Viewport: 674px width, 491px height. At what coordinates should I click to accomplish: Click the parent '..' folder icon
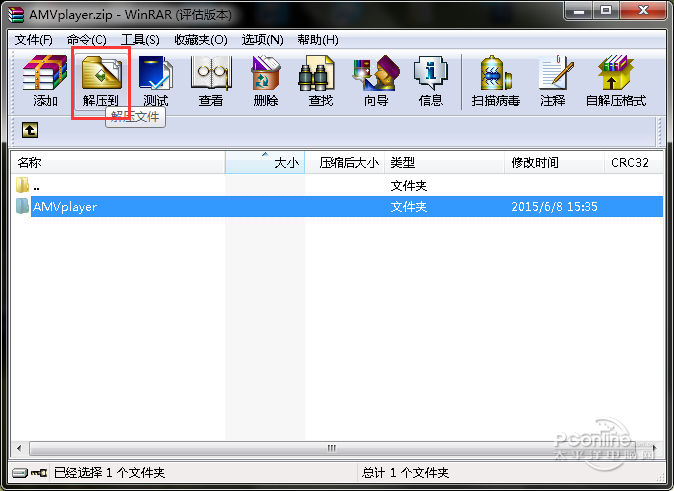click(x=22, y=185)
